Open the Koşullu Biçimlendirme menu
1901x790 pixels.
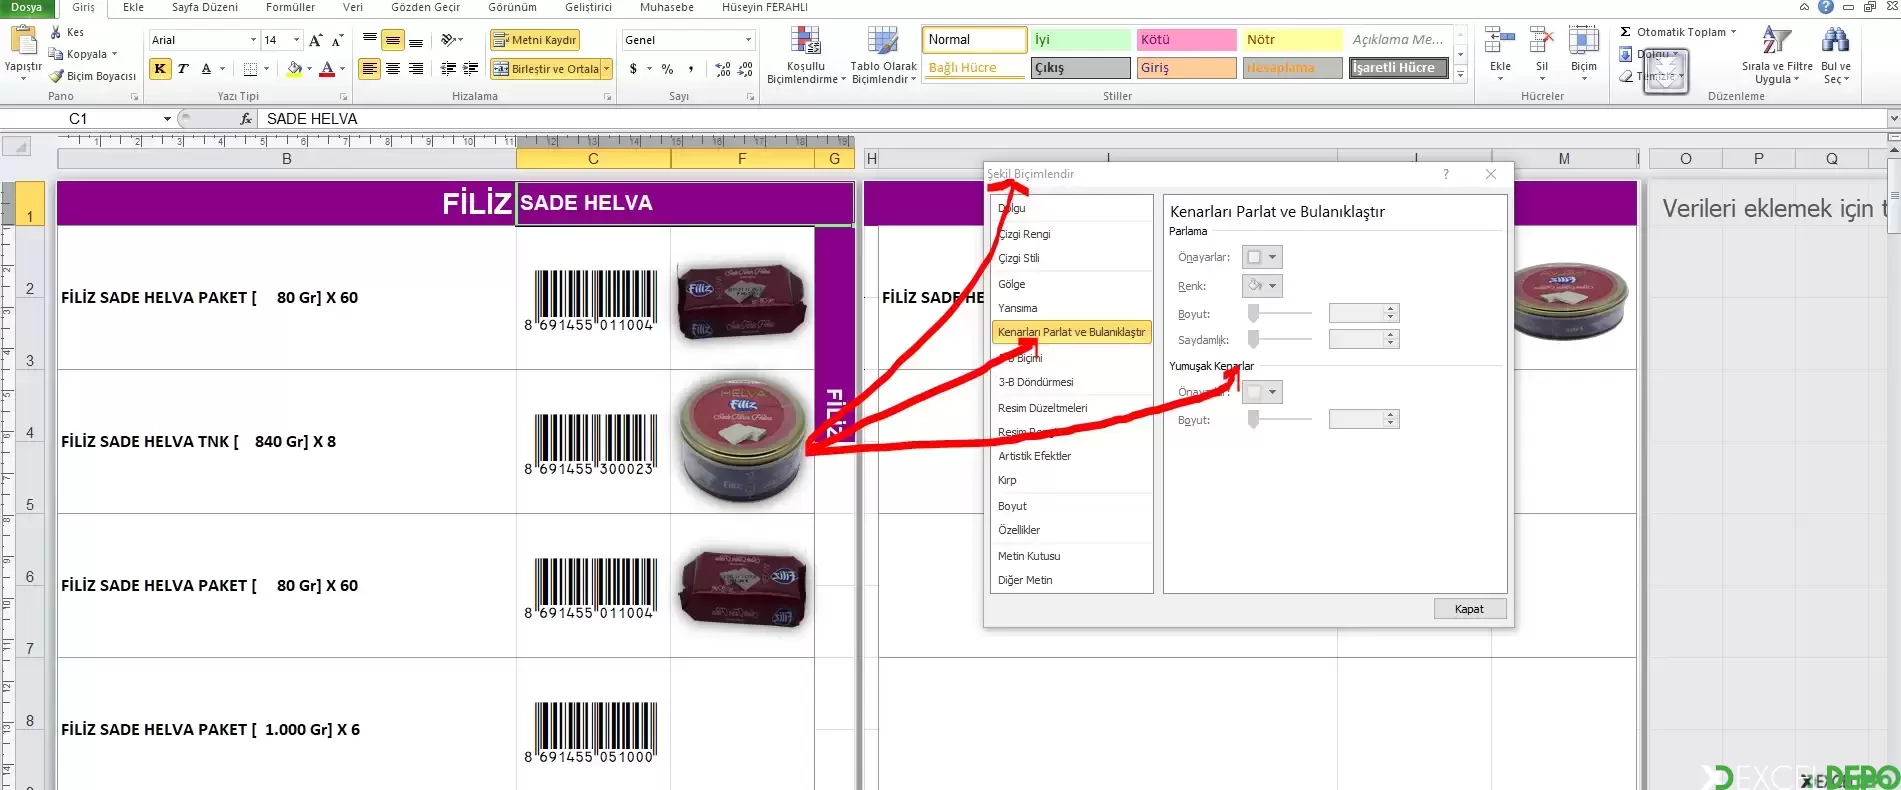click(x=806, y=55)
